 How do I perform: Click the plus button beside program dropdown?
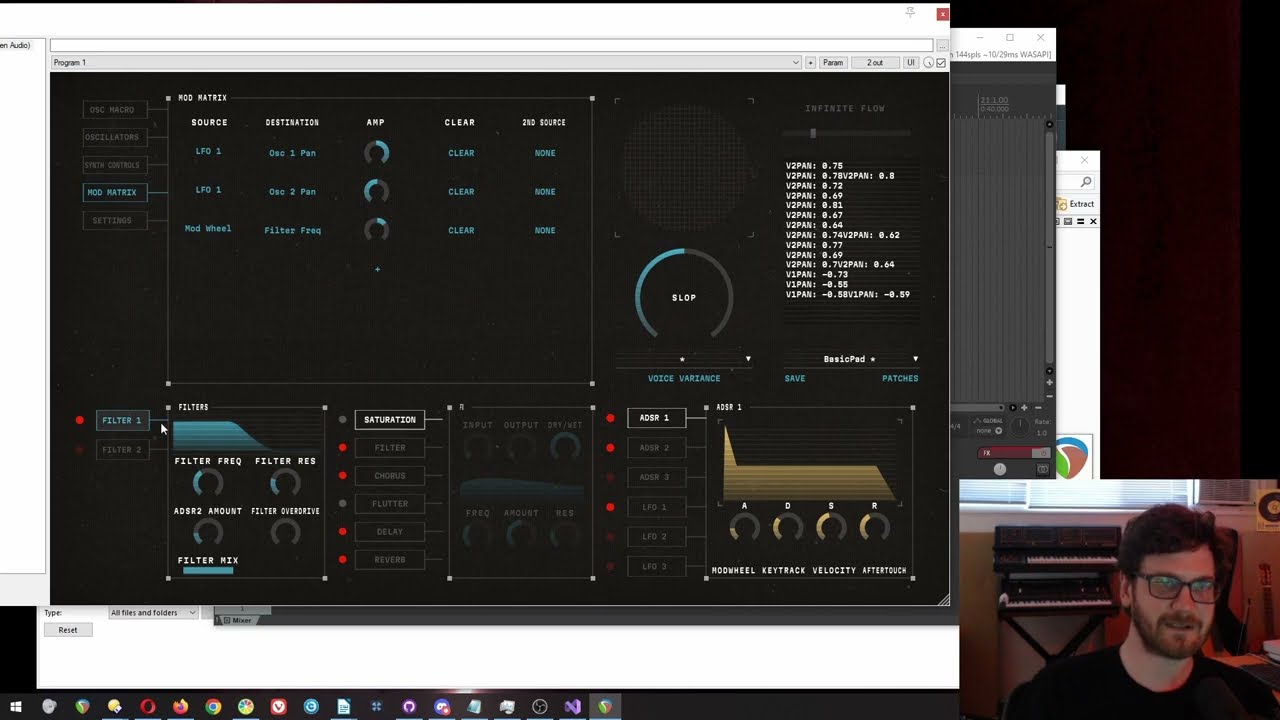[x=810, y=63]
